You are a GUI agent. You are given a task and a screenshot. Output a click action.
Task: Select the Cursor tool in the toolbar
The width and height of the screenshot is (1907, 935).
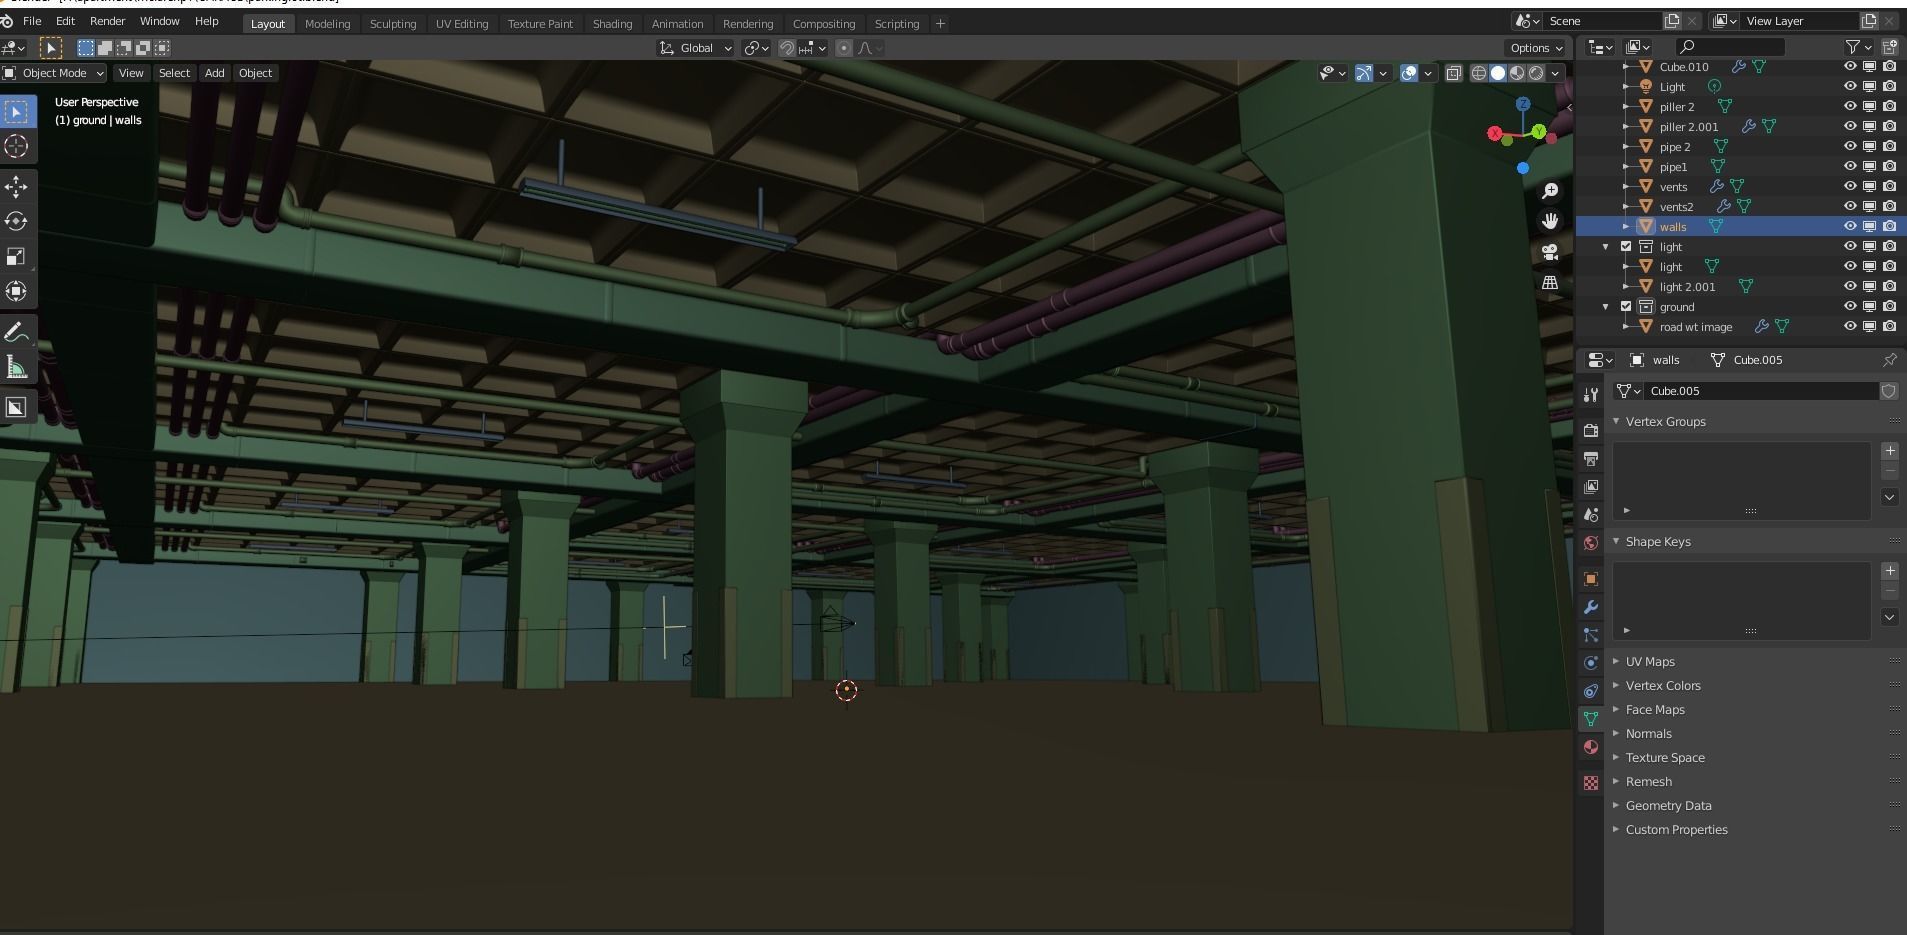point(16,147)
